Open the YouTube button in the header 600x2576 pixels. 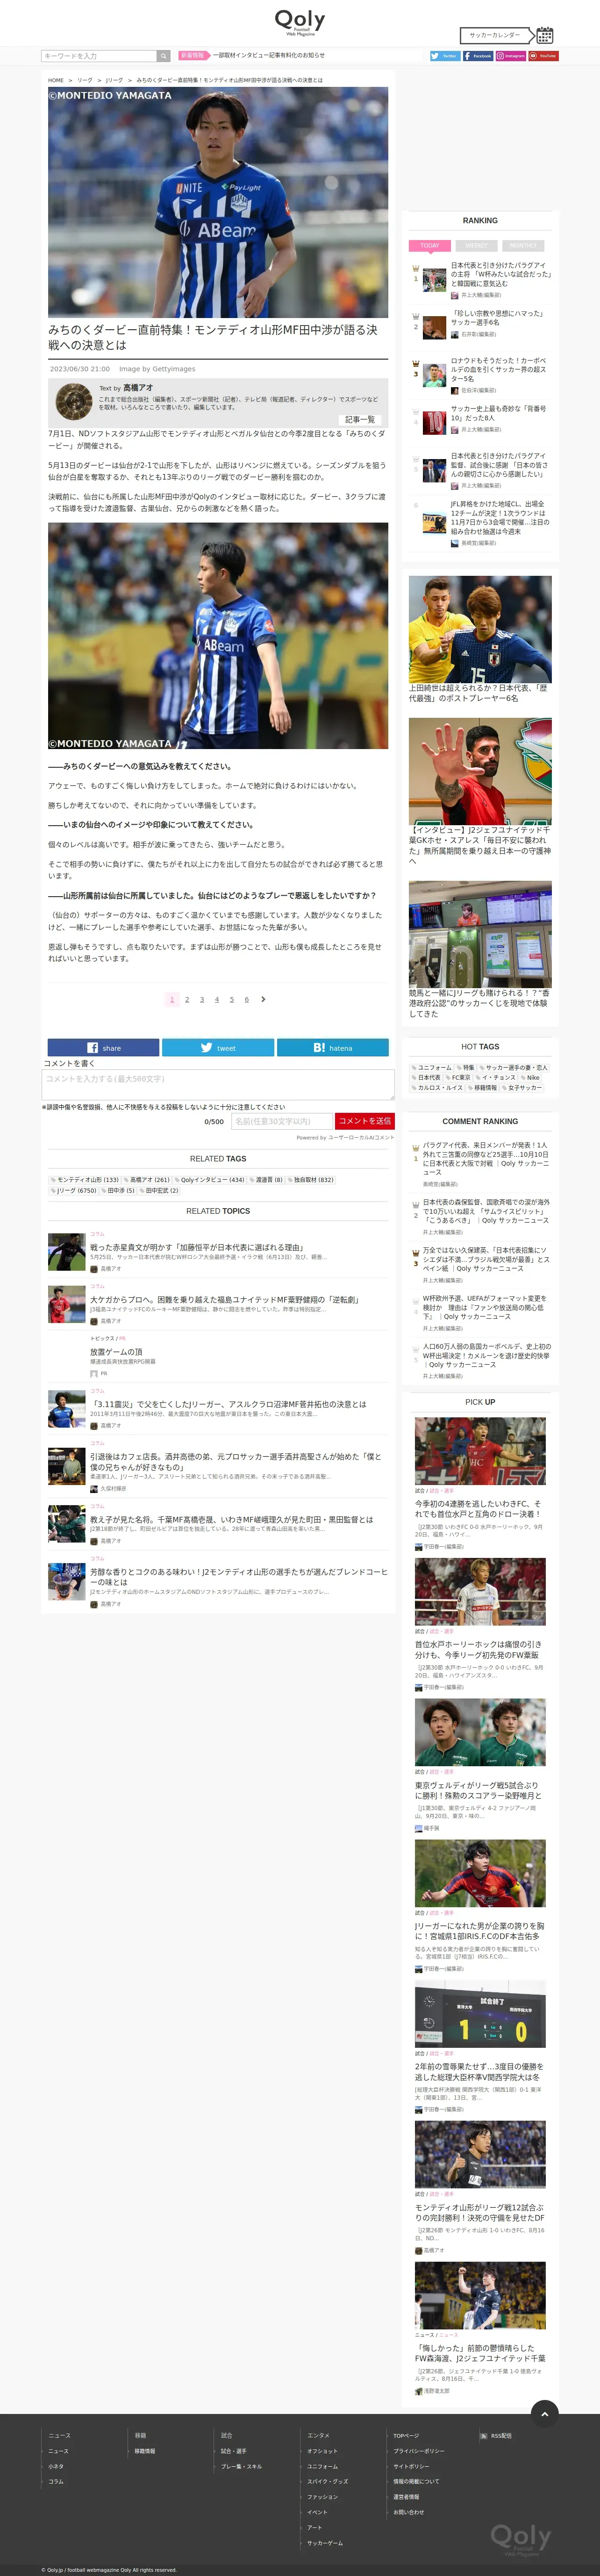(543, 56)
